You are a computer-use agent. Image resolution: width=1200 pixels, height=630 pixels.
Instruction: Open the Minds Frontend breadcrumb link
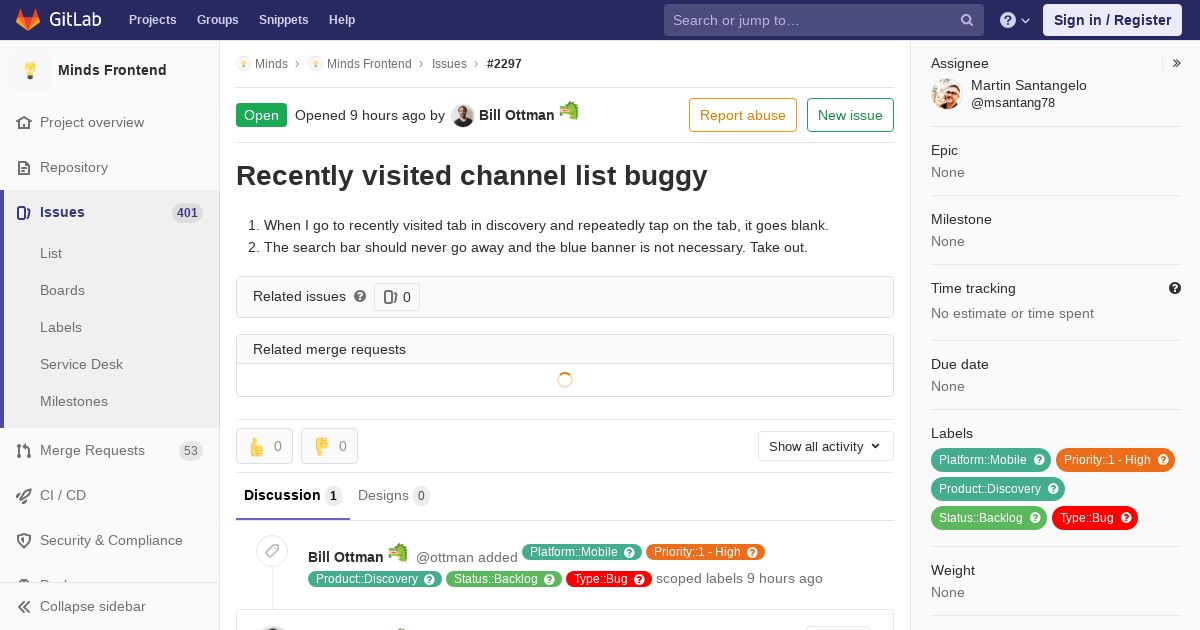click(369, 64)
